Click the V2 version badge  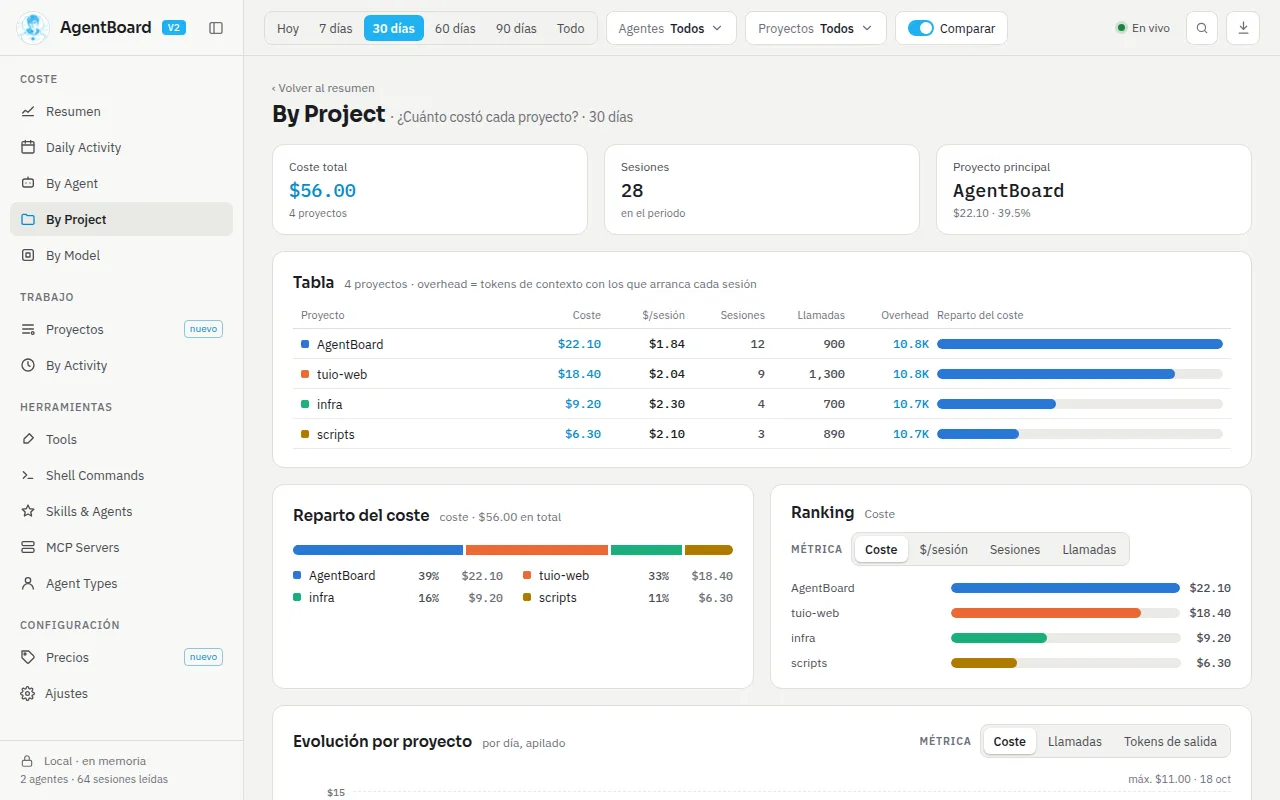coord(174,28)
